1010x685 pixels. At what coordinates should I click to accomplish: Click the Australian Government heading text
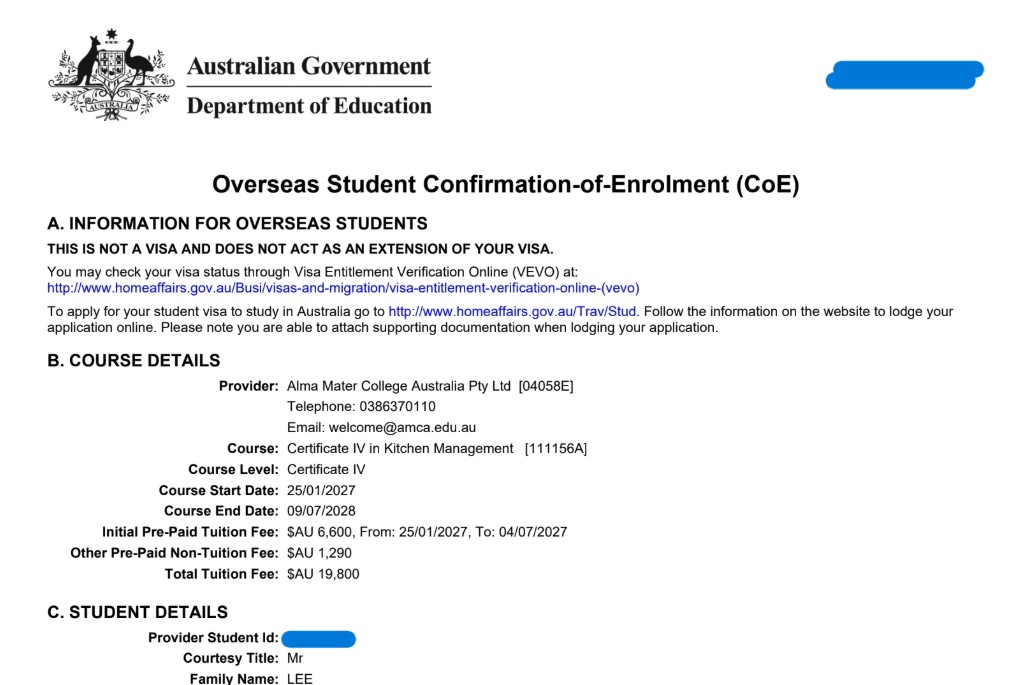309,66
